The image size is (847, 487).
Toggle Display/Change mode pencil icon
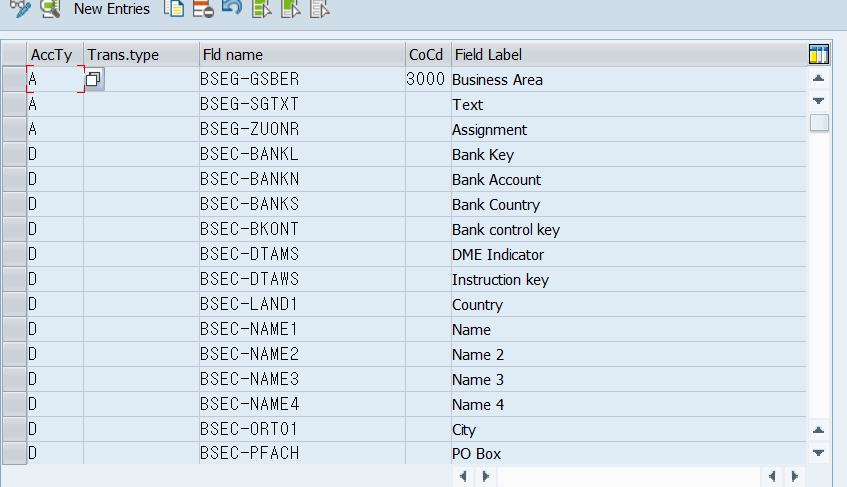tap(21, 8)
